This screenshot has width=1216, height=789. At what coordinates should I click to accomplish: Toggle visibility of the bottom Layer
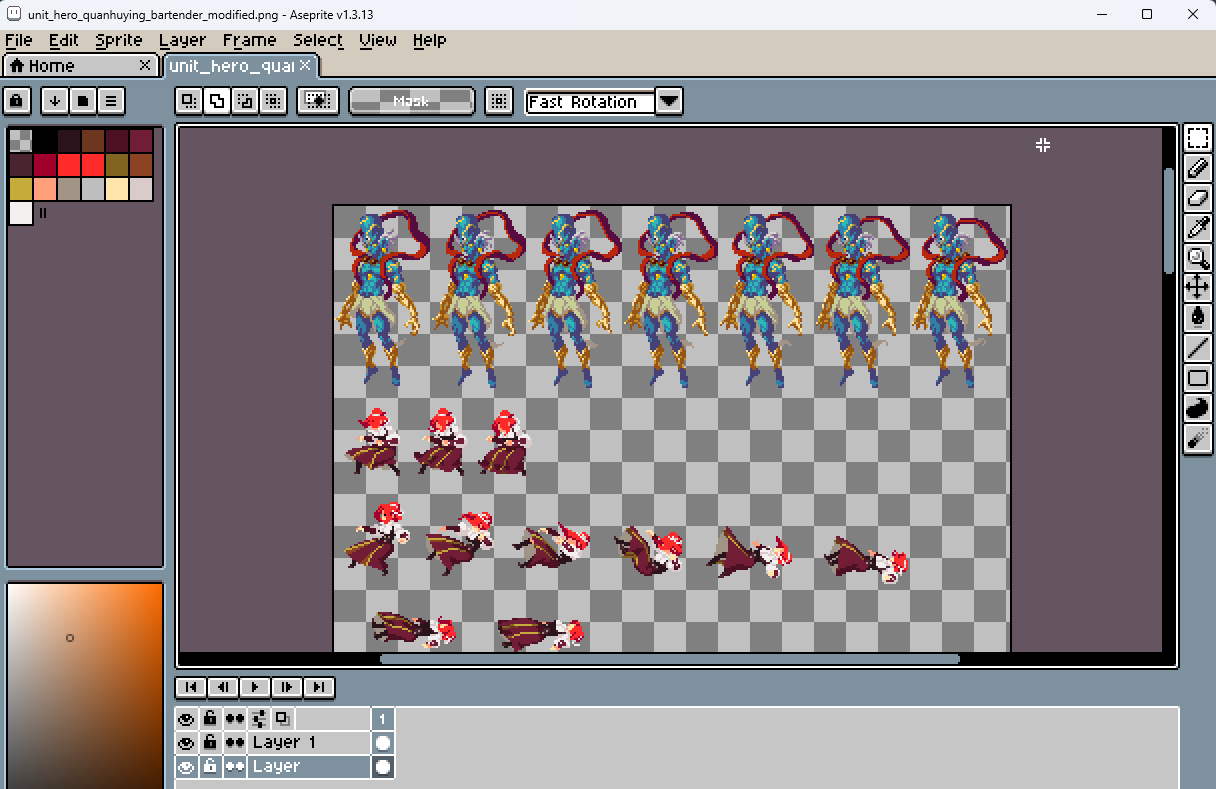(x=186, y=767)
